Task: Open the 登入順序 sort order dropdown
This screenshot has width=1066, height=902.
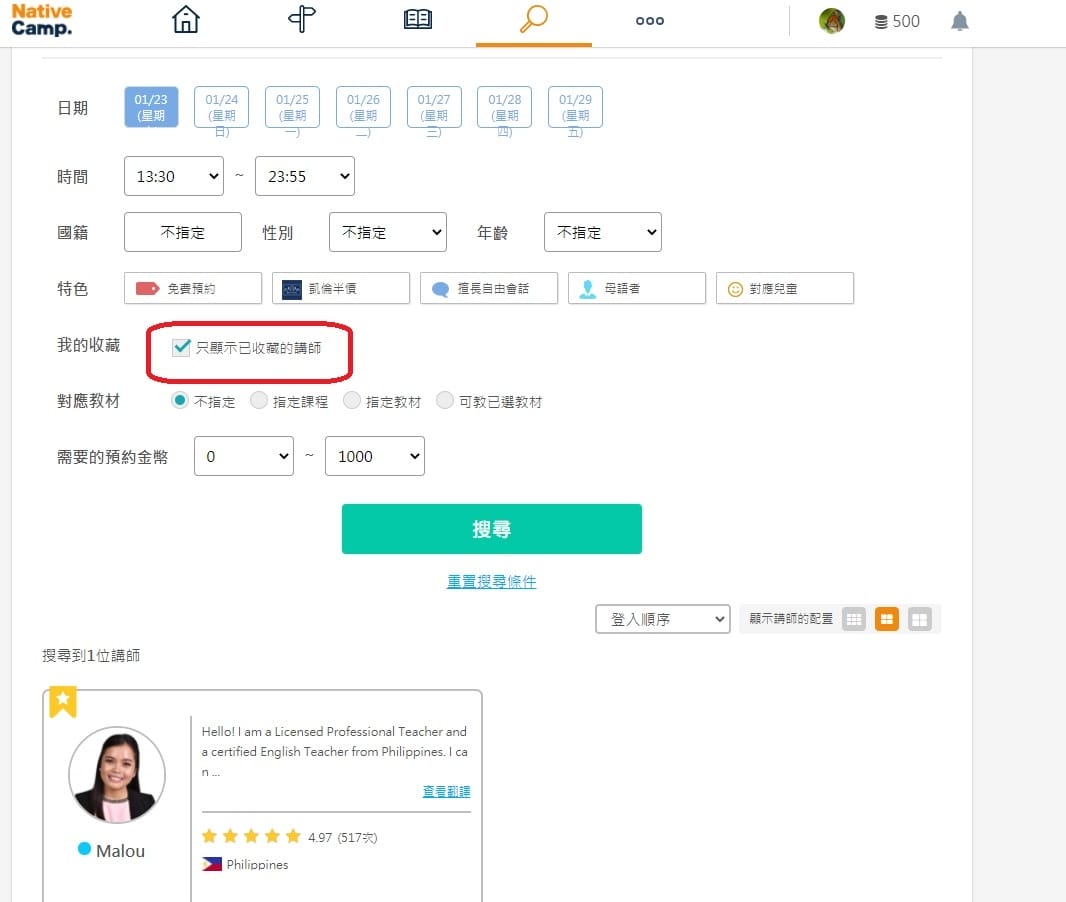Action: click(663, 620)
